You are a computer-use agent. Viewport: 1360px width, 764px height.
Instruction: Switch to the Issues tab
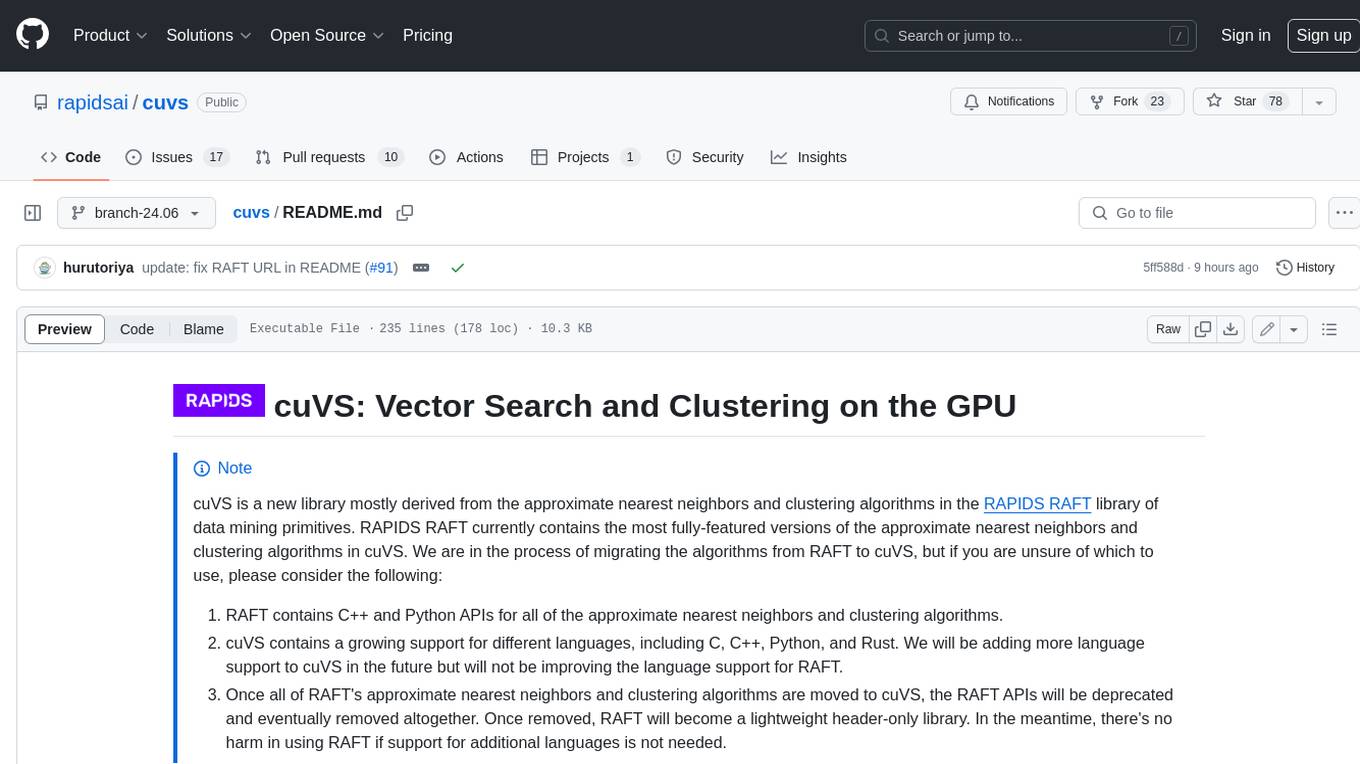point(177,157)
